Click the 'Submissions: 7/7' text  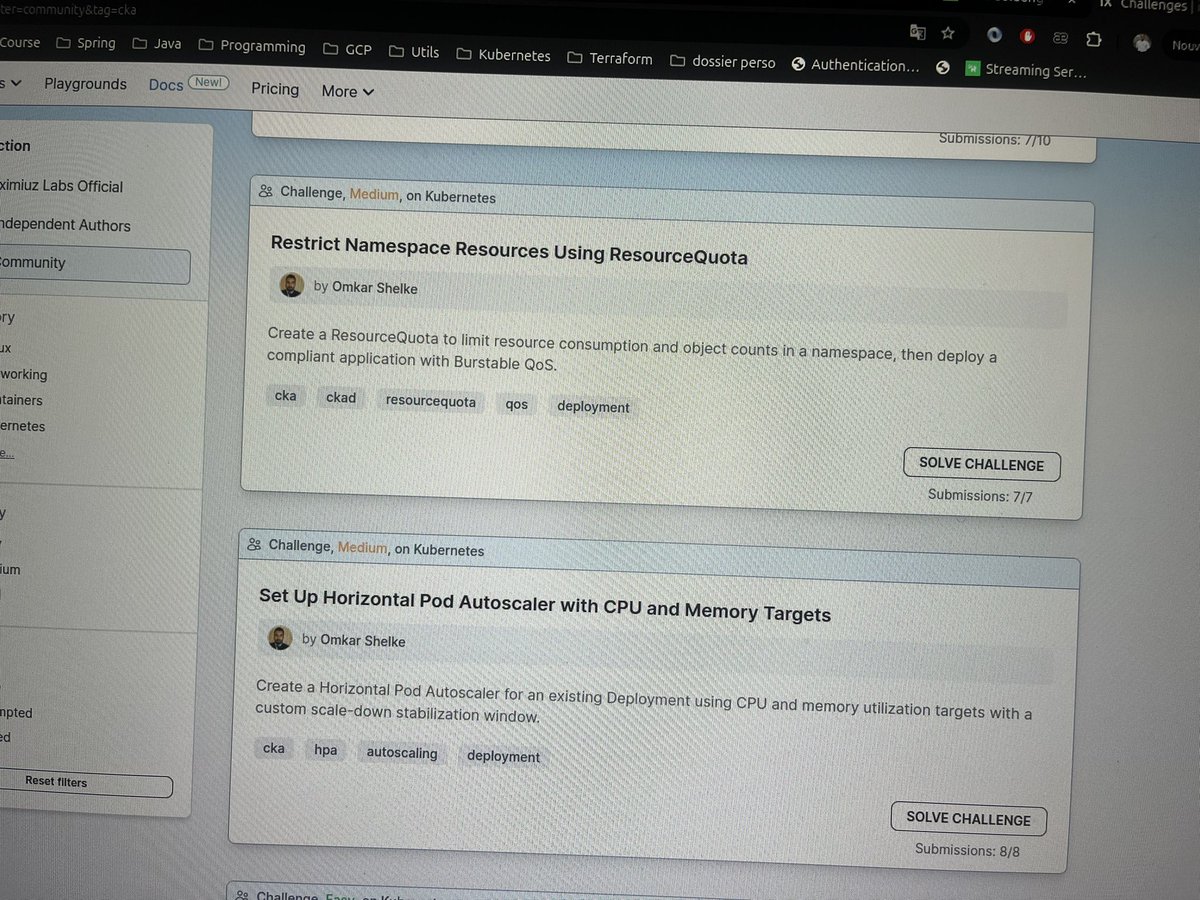pyautogui.click(x=980, y=496)
